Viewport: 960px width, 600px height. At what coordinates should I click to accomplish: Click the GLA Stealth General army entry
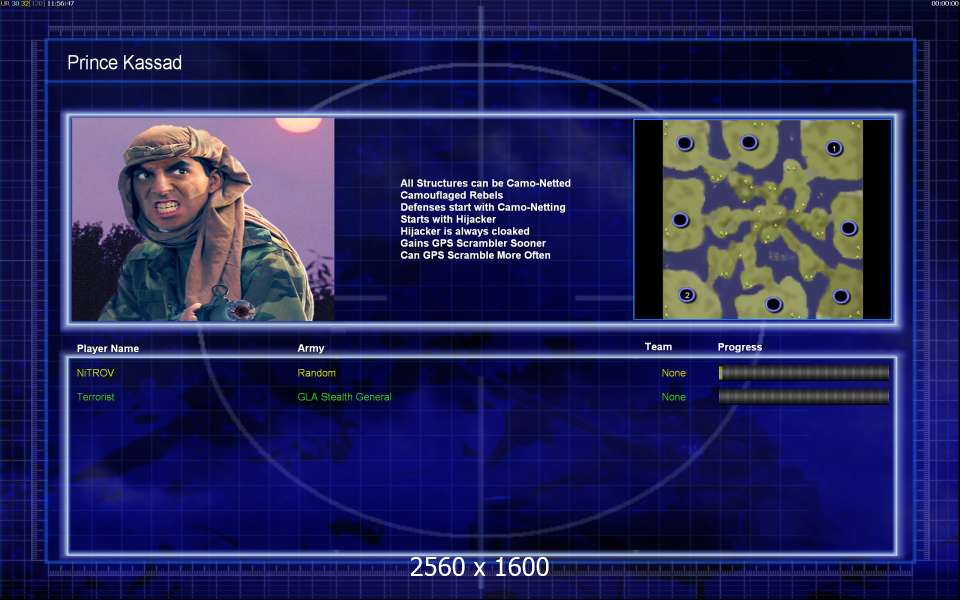point(344,397)
